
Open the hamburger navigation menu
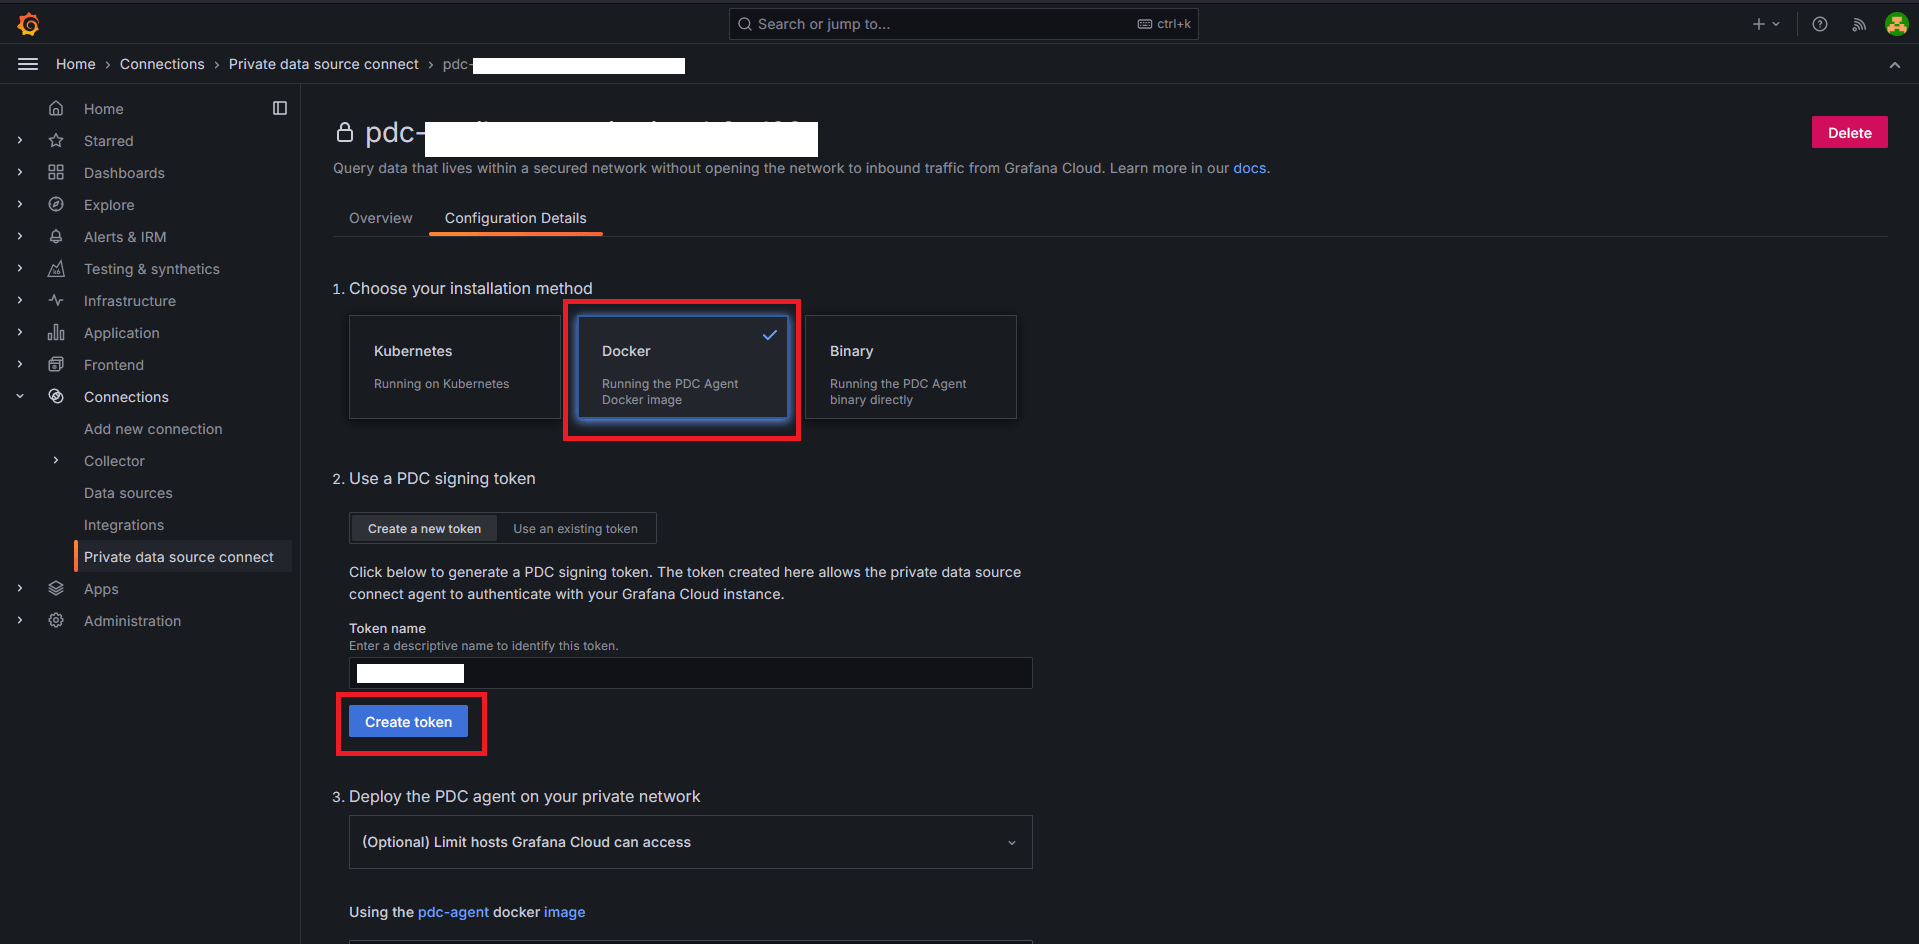(28, 64)
